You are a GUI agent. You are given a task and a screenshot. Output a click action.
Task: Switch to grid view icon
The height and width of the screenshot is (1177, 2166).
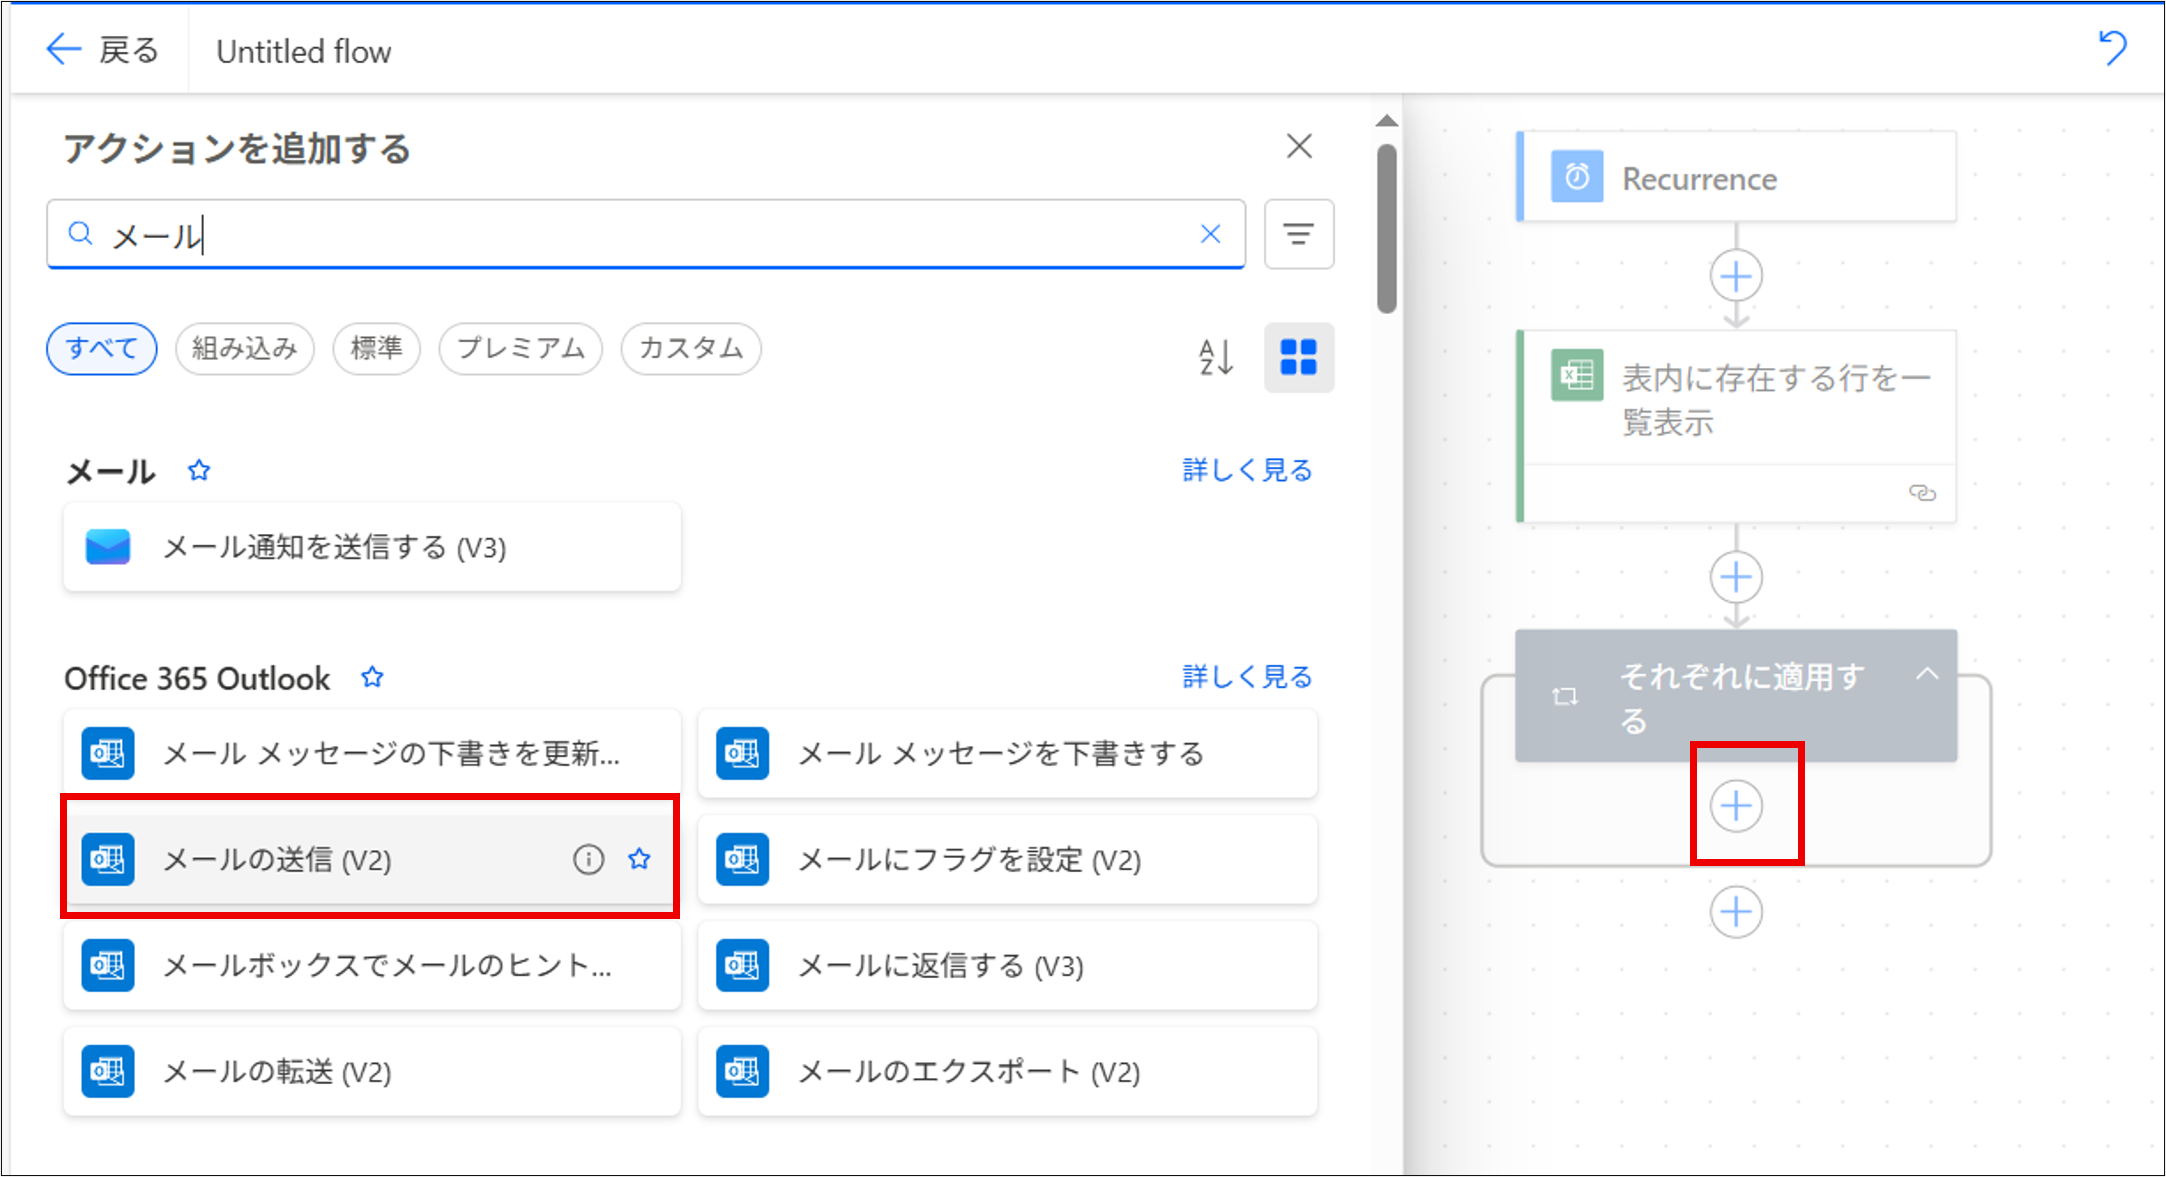(x=1298, y=357)
